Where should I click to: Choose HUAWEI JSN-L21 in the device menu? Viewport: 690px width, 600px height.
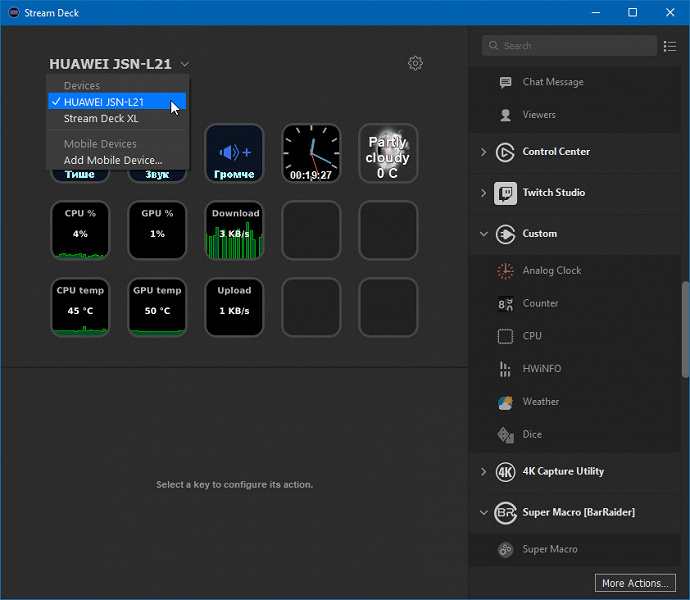[117, 102]
